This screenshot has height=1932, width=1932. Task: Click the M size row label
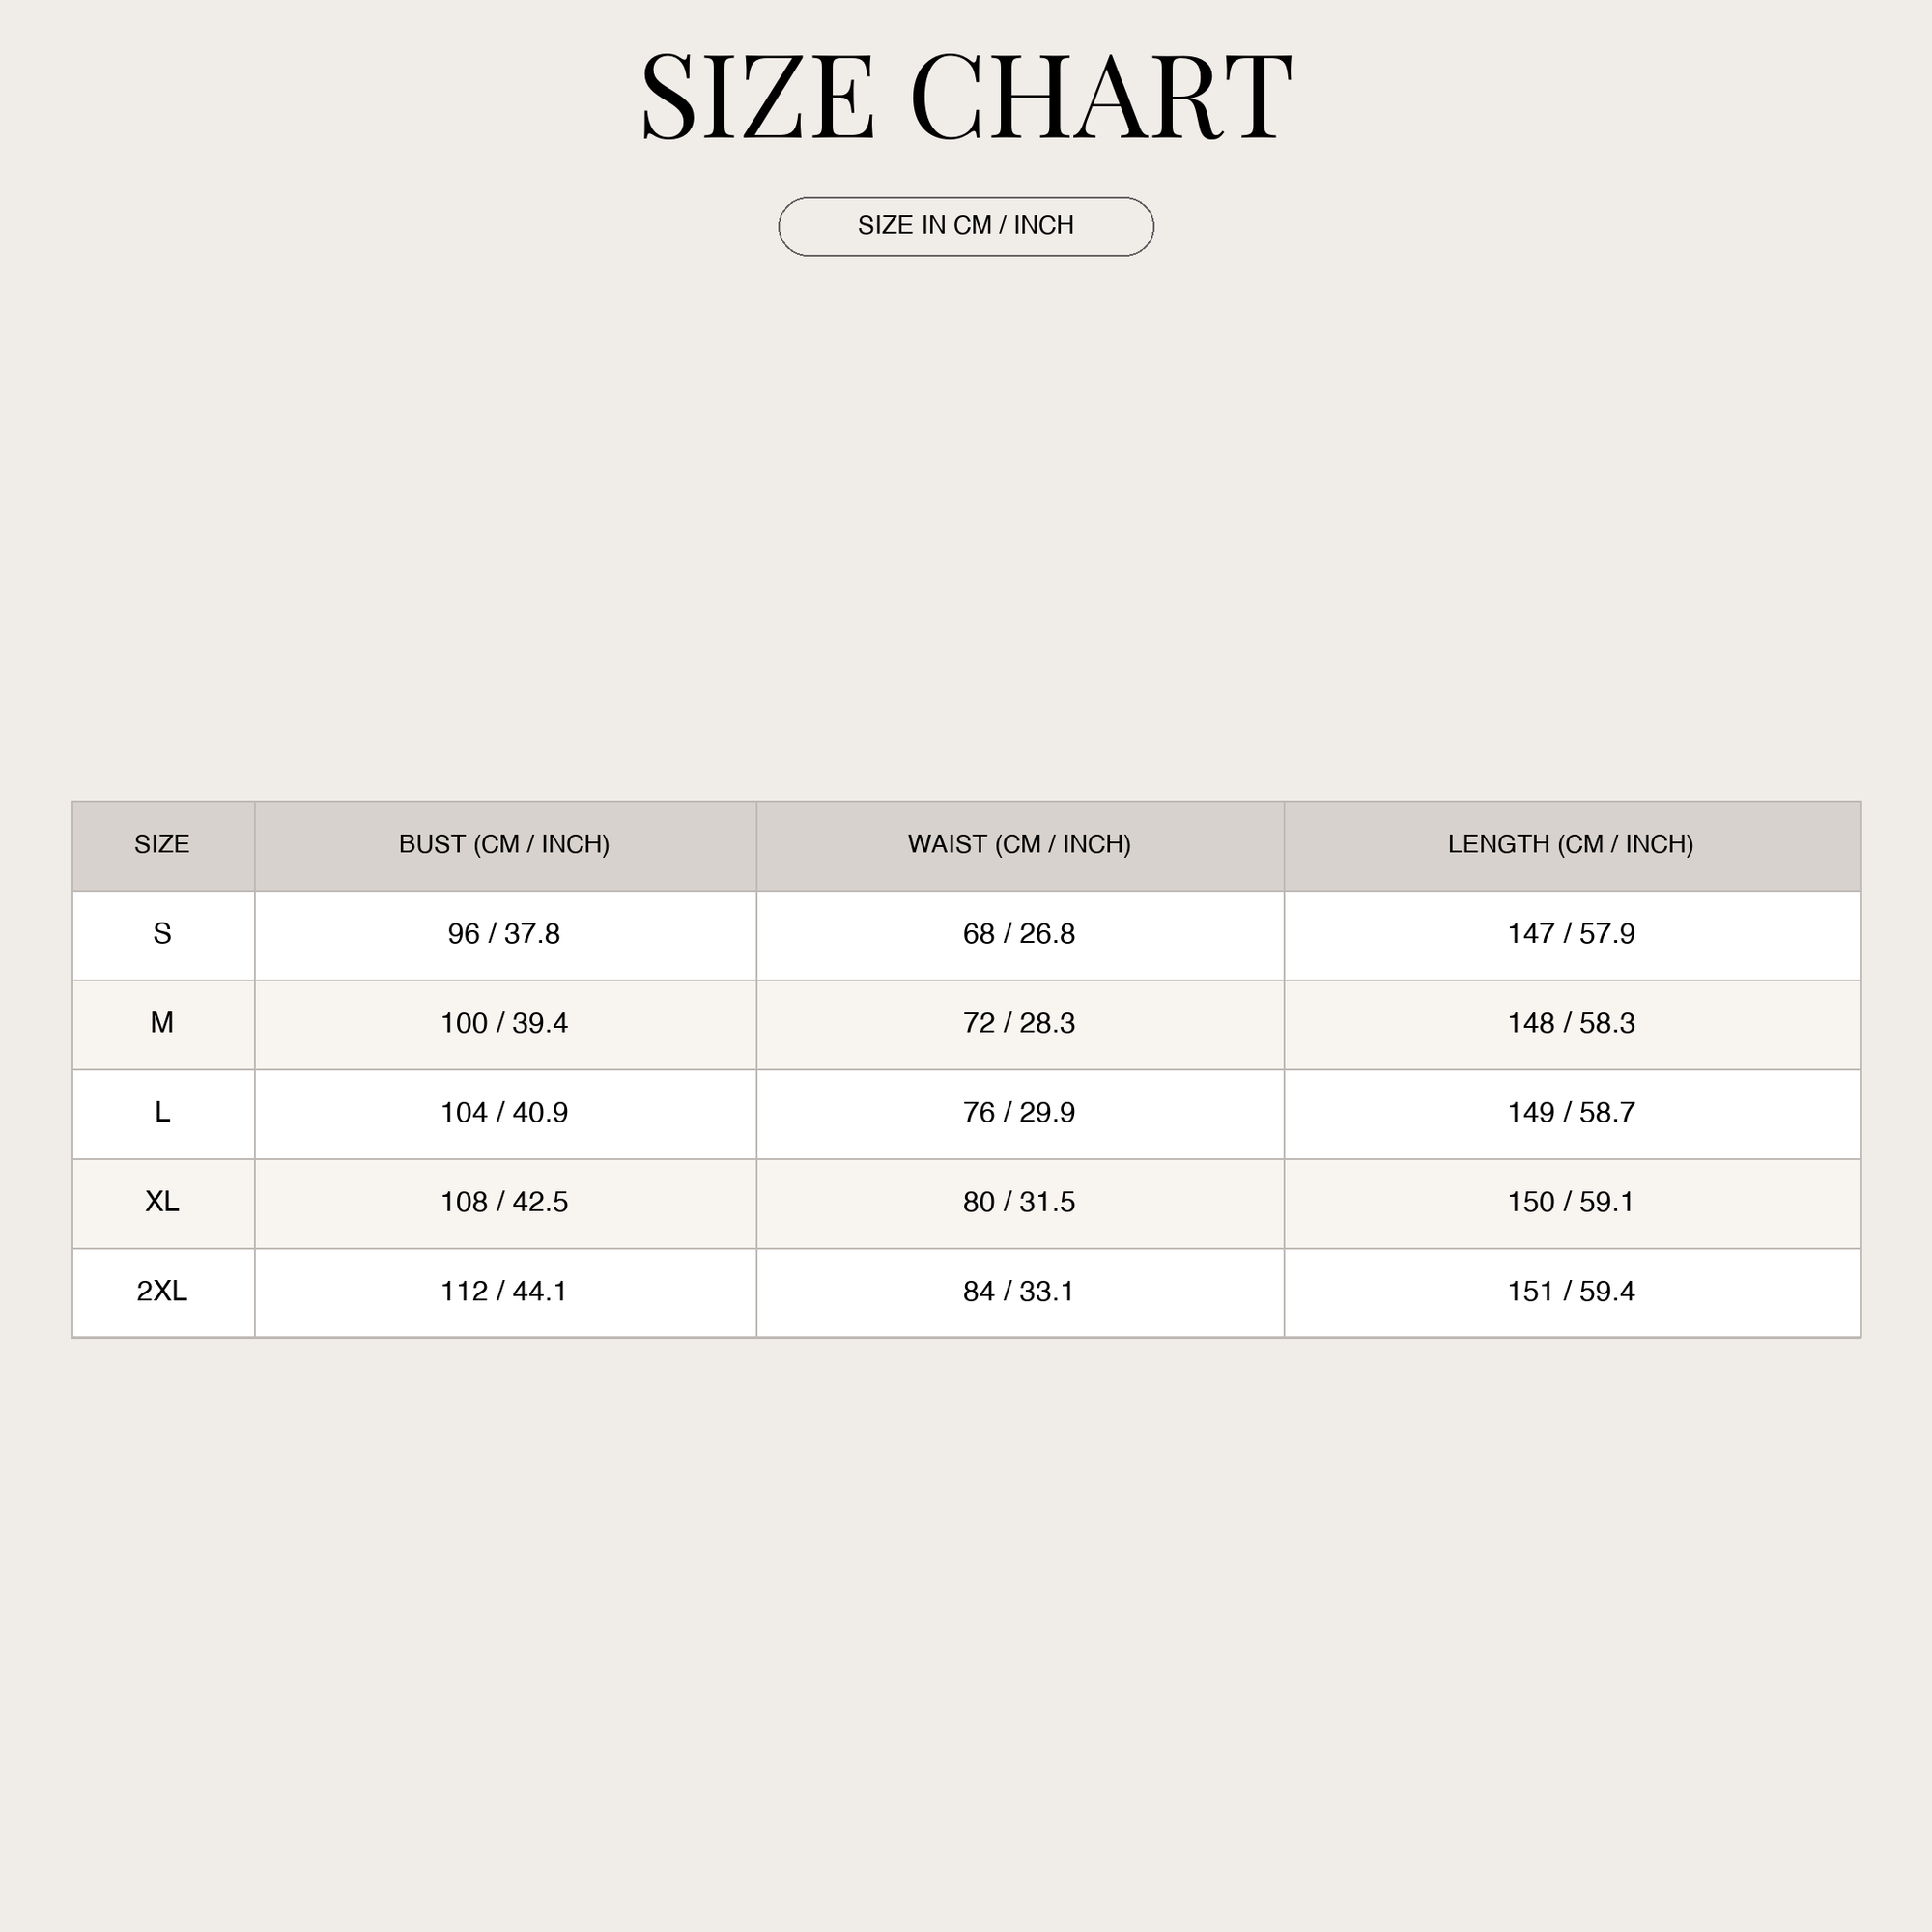162,1023
